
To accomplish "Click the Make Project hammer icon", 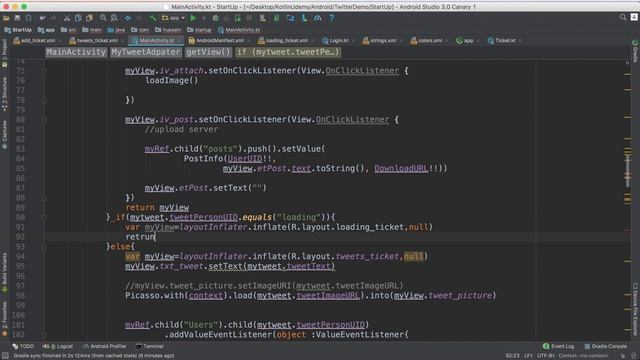I will click(153, 18).
